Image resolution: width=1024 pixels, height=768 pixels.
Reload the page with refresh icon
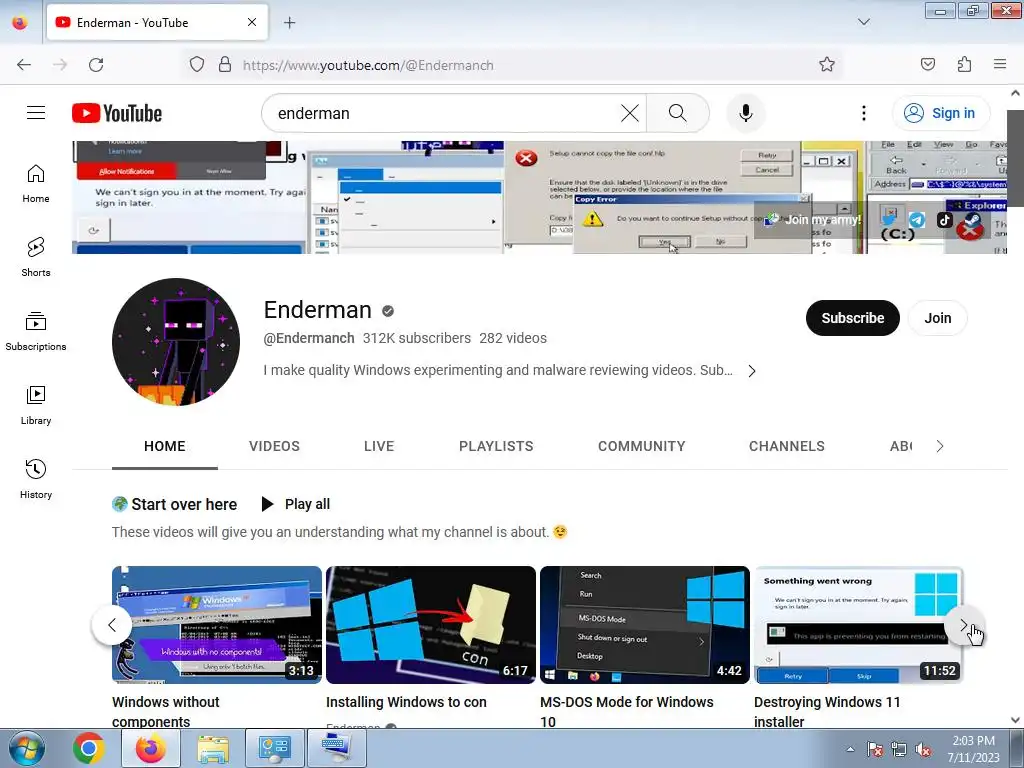coord(96,65)
